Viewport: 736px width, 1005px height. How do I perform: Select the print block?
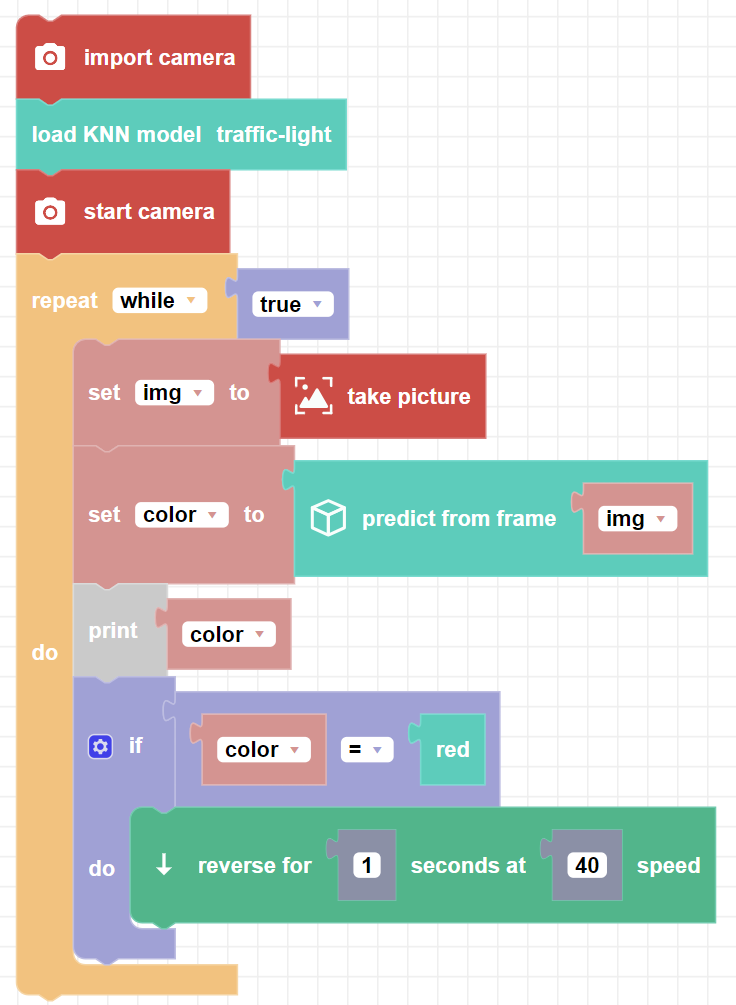[x=113, y=631]
